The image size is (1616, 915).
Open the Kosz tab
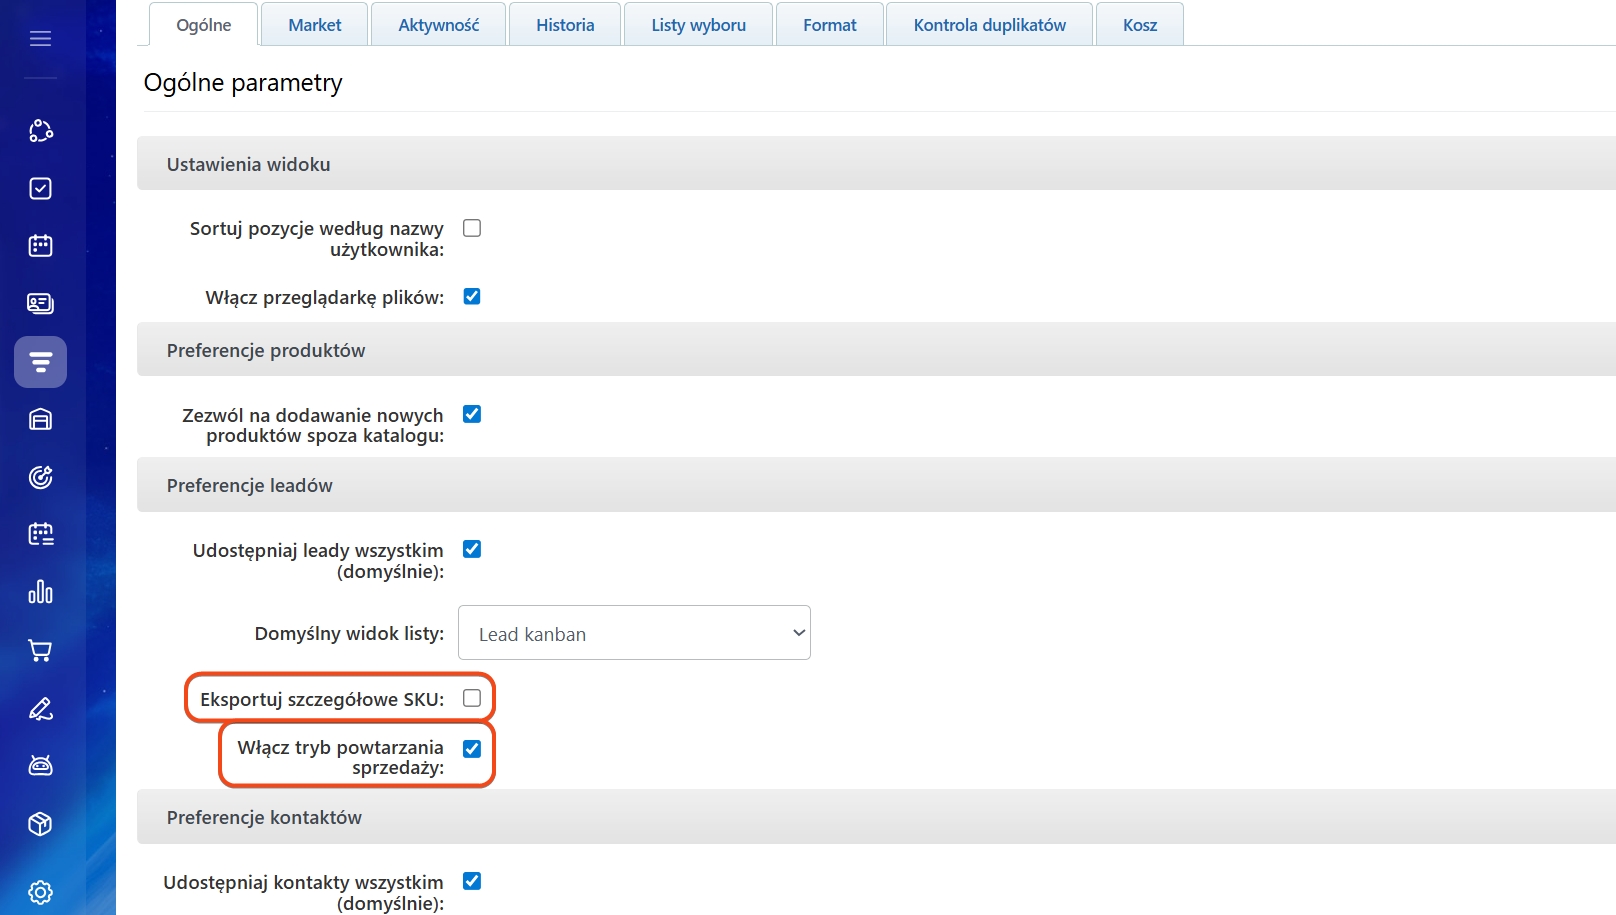tap(1139, 25)
